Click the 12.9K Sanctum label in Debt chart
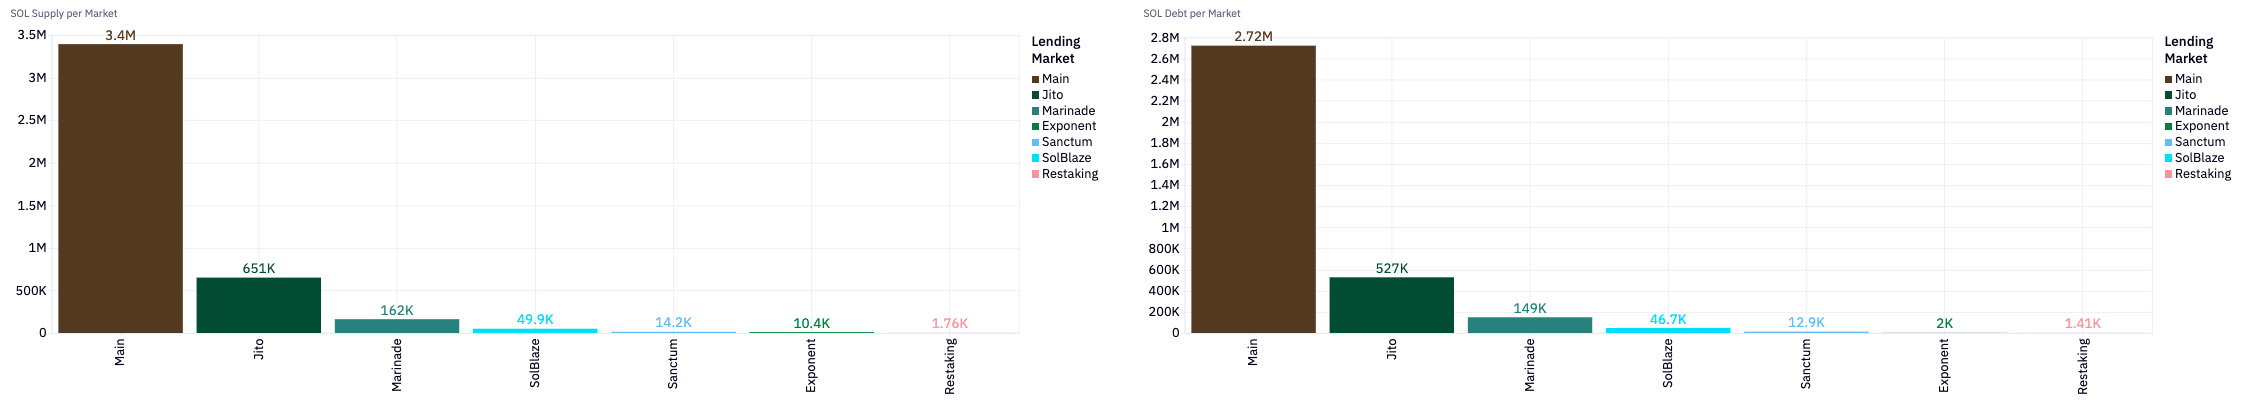Viewport: 2250px width, 418px height. tap(1806, 322)
